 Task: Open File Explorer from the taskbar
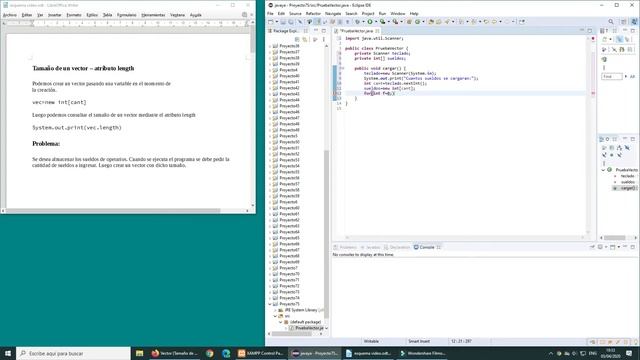[140, 353]
